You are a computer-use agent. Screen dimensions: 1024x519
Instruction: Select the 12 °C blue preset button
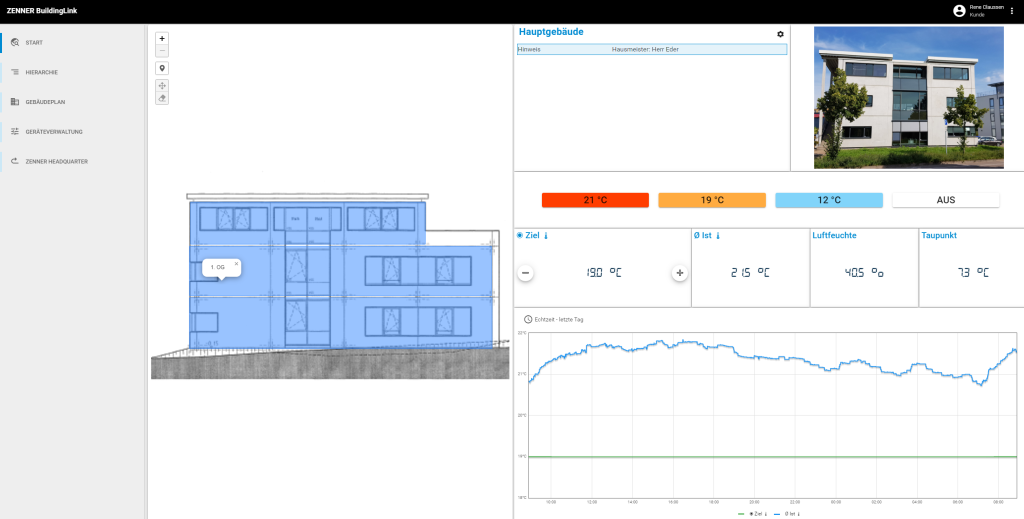[x=829, y=200]
